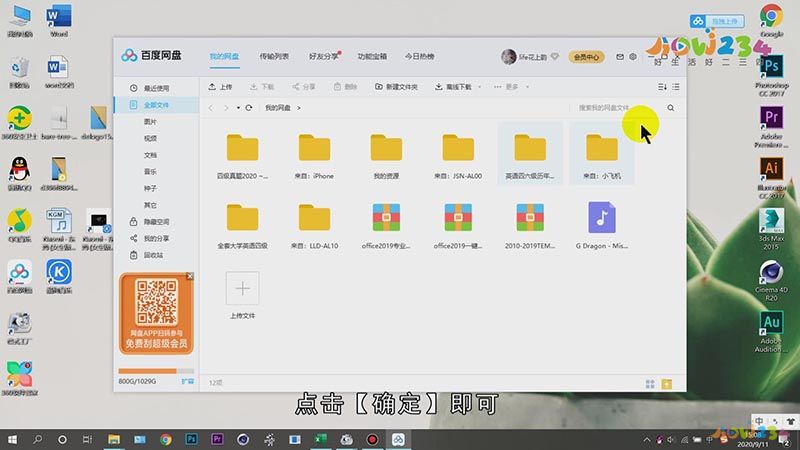Switch to the 我的网盘 tab
Viewport: 800px width, 450px height.
[x=224, y=56]
